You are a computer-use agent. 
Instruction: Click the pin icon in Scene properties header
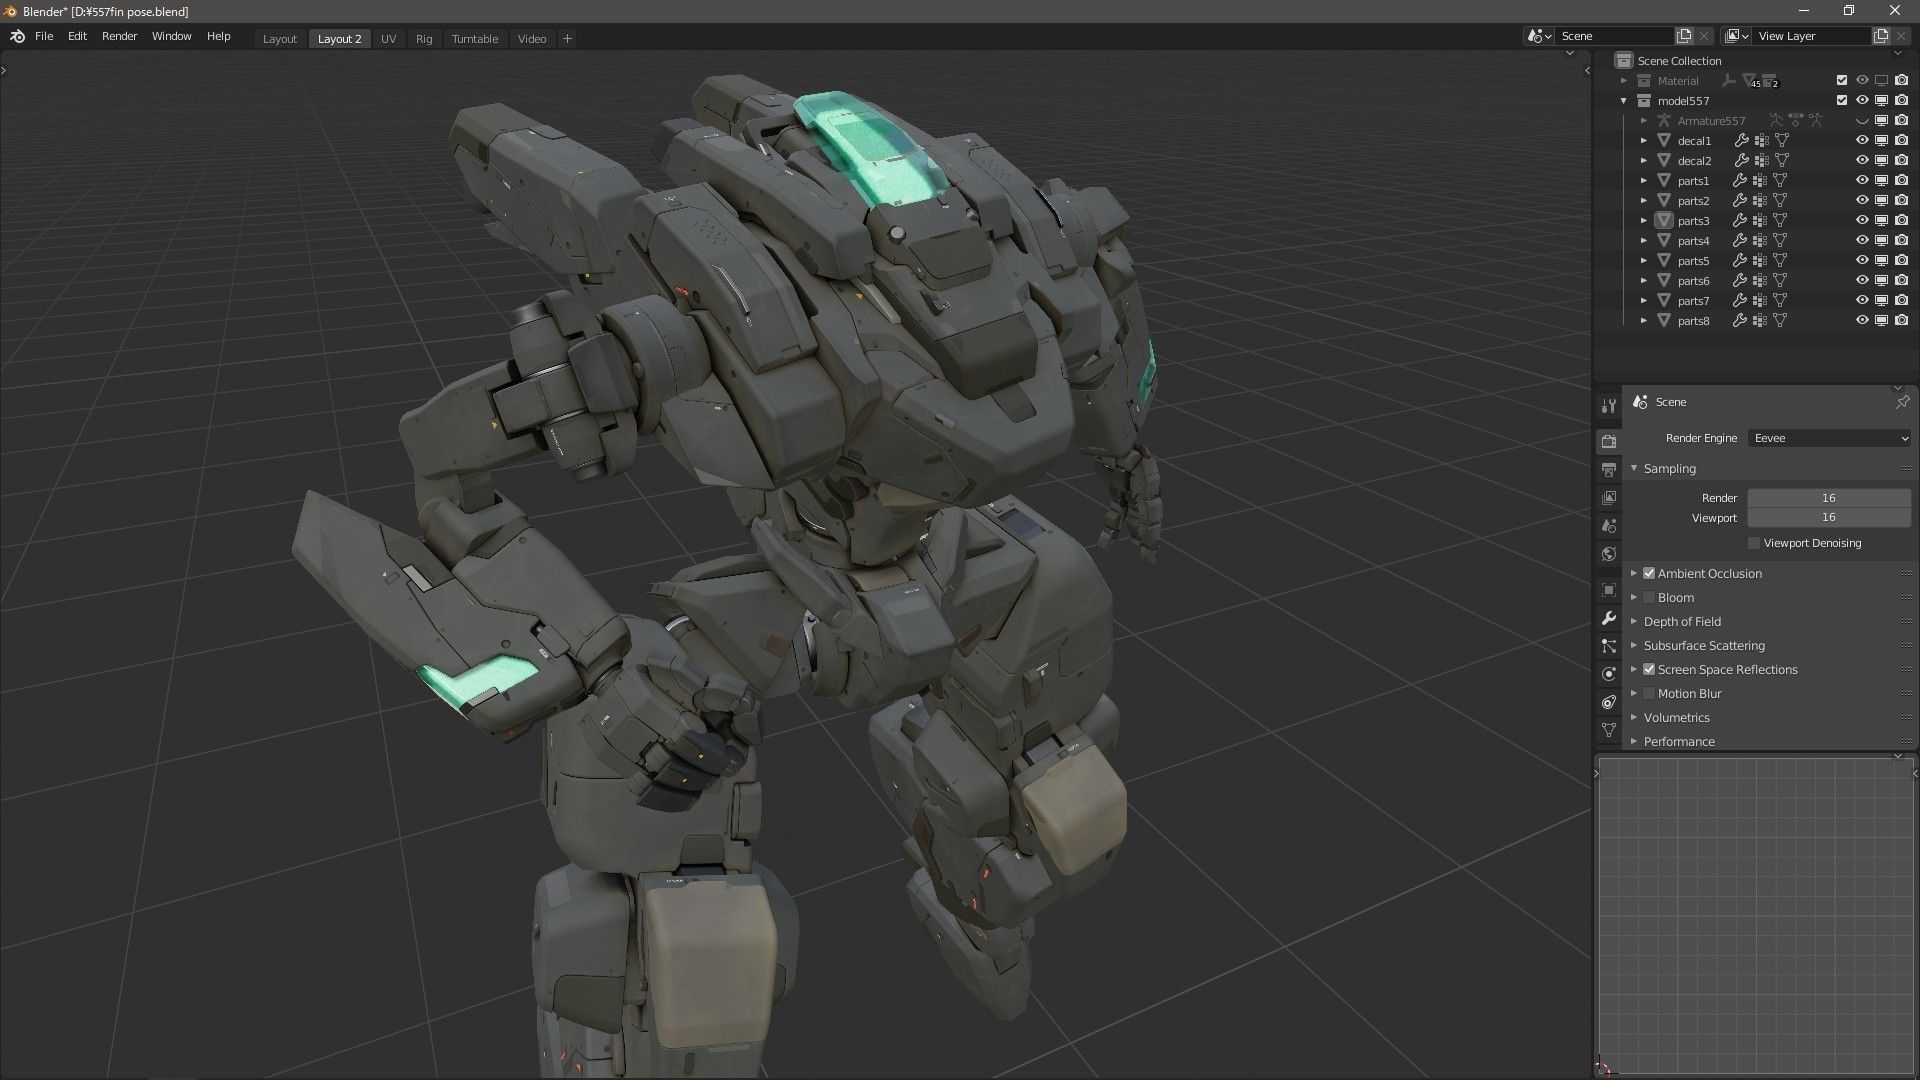(x=1902, y=402)
